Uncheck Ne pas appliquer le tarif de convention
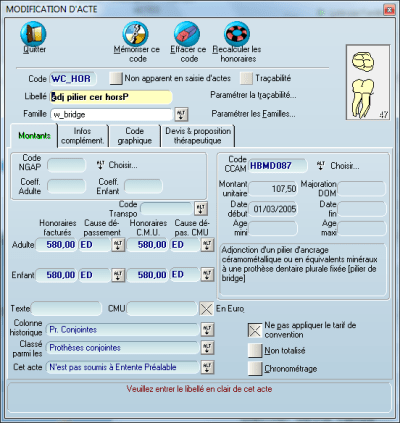The height and width of the screenshot is (423, 400). click(255, 330)
